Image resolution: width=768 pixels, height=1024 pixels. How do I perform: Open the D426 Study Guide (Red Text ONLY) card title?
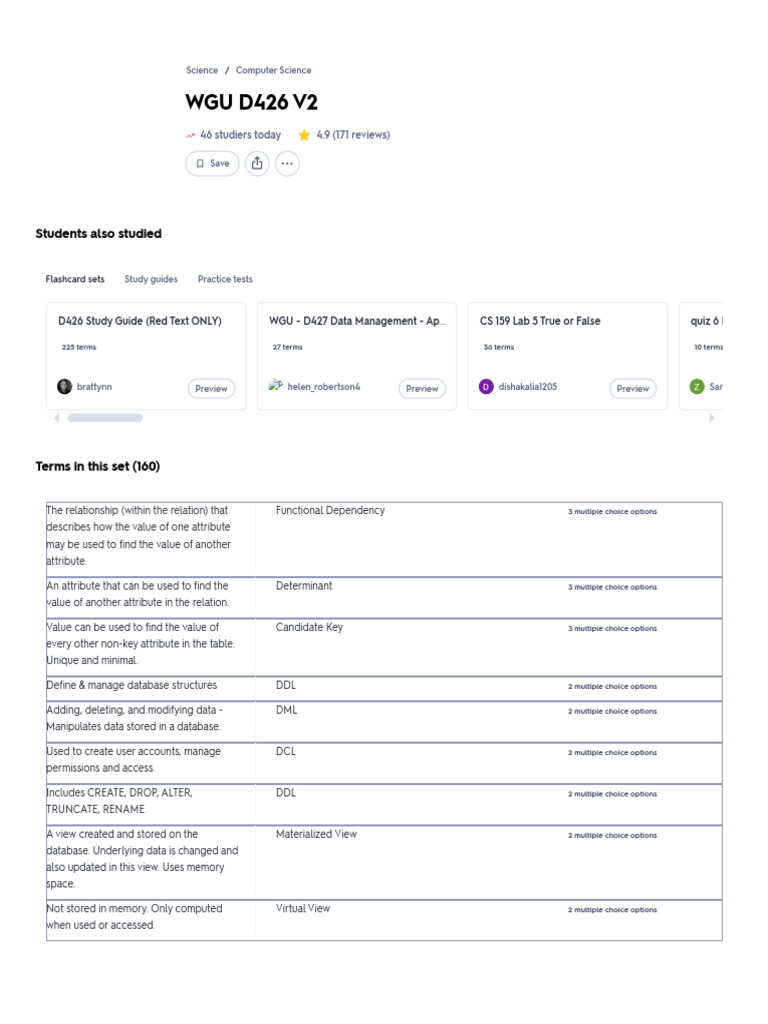pyautogui.click(x=140, y=321)
